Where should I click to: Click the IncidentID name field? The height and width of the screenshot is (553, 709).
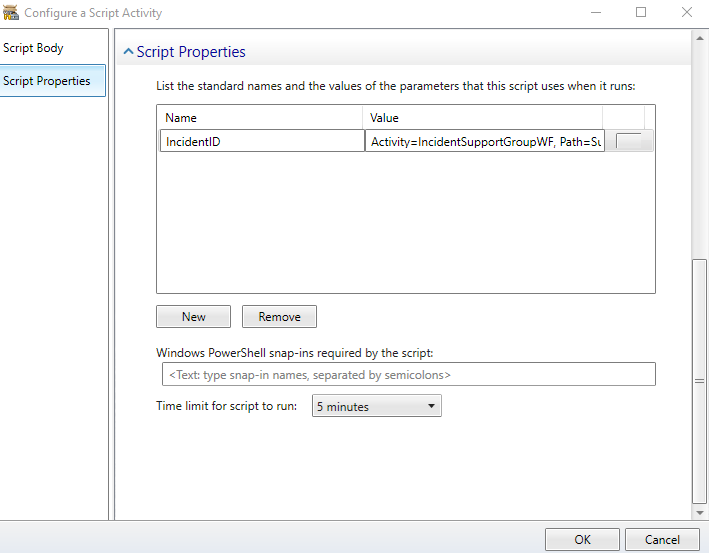[x=262, y=141]
